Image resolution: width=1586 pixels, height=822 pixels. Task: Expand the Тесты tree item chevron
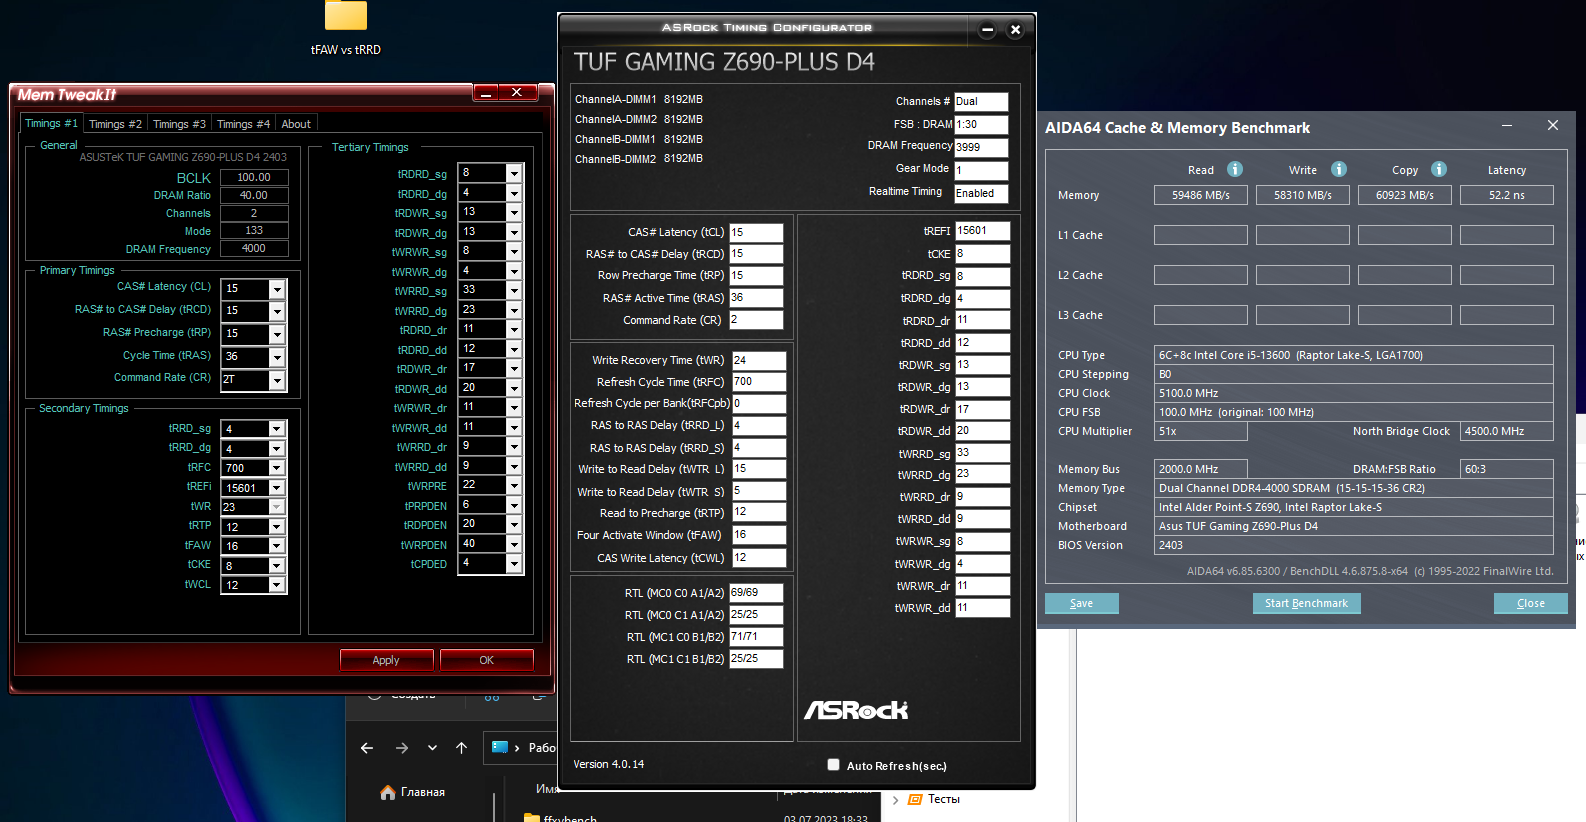[x=895, y=799]
